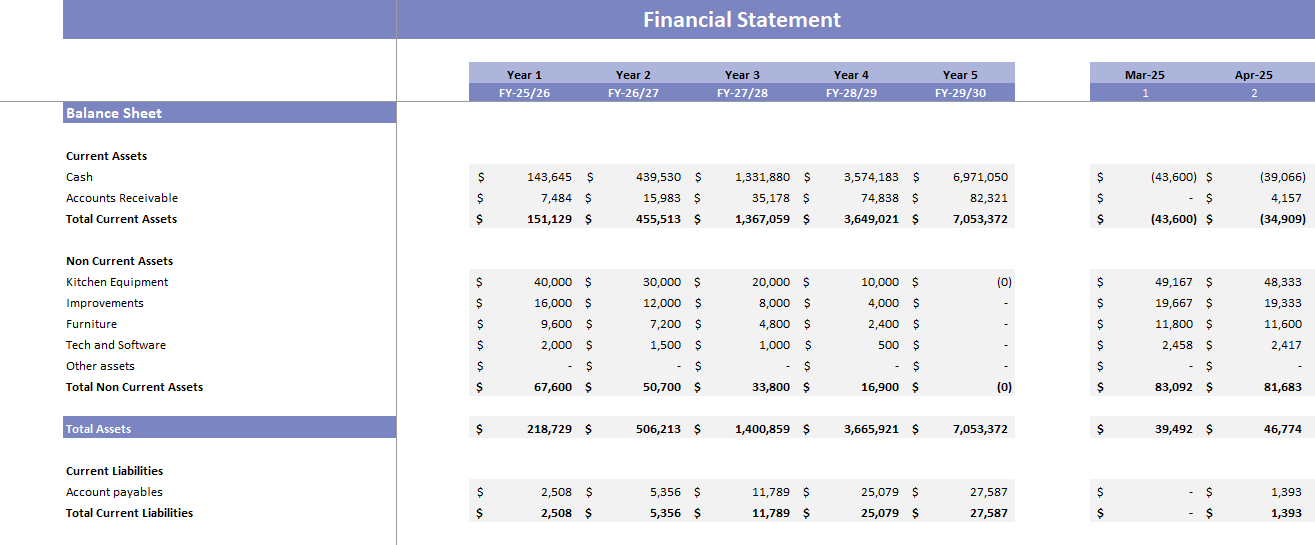Select the Kitchen Equipment row label

coord(117,282)
